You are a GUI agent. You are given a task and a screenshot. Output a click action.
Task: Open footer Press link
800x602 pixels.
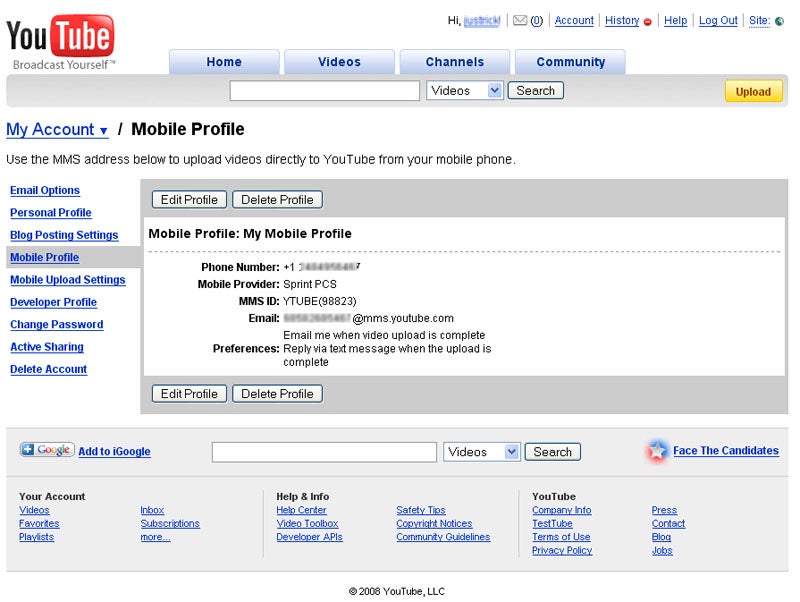(x=664, y=510)
